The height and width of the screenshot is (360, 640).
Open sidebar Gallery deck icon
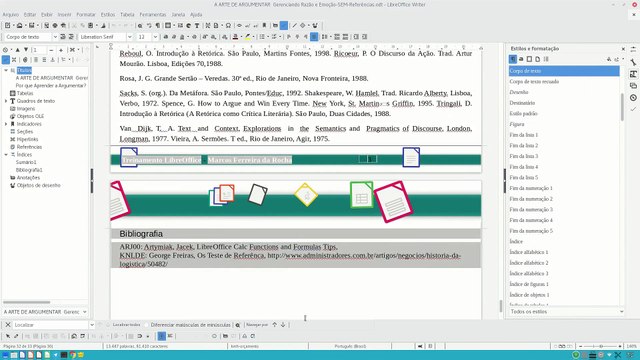(633, 86)
